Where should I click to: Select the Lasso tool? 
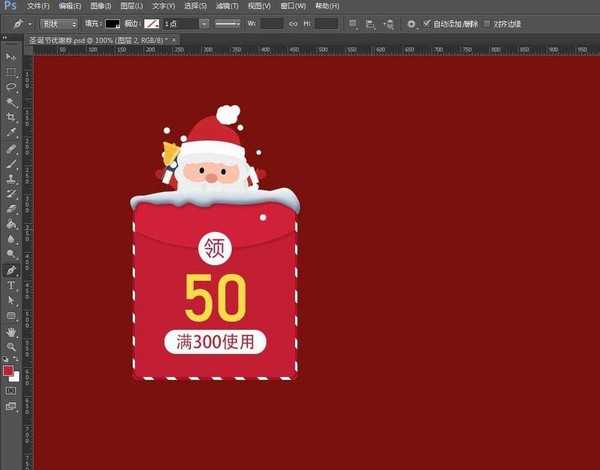point(11,87)
